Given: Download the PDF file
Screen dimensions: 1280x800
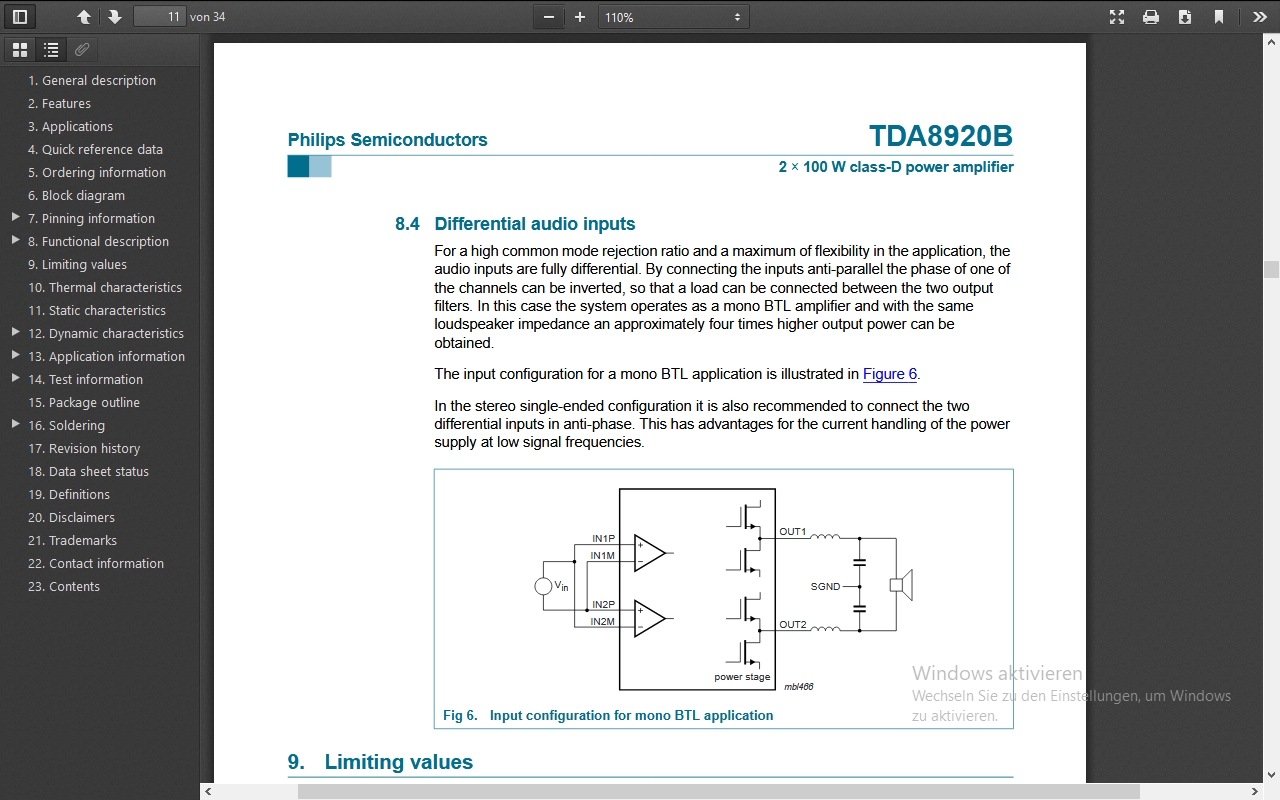Looking at the screenshot, I should coord(1185,17).
